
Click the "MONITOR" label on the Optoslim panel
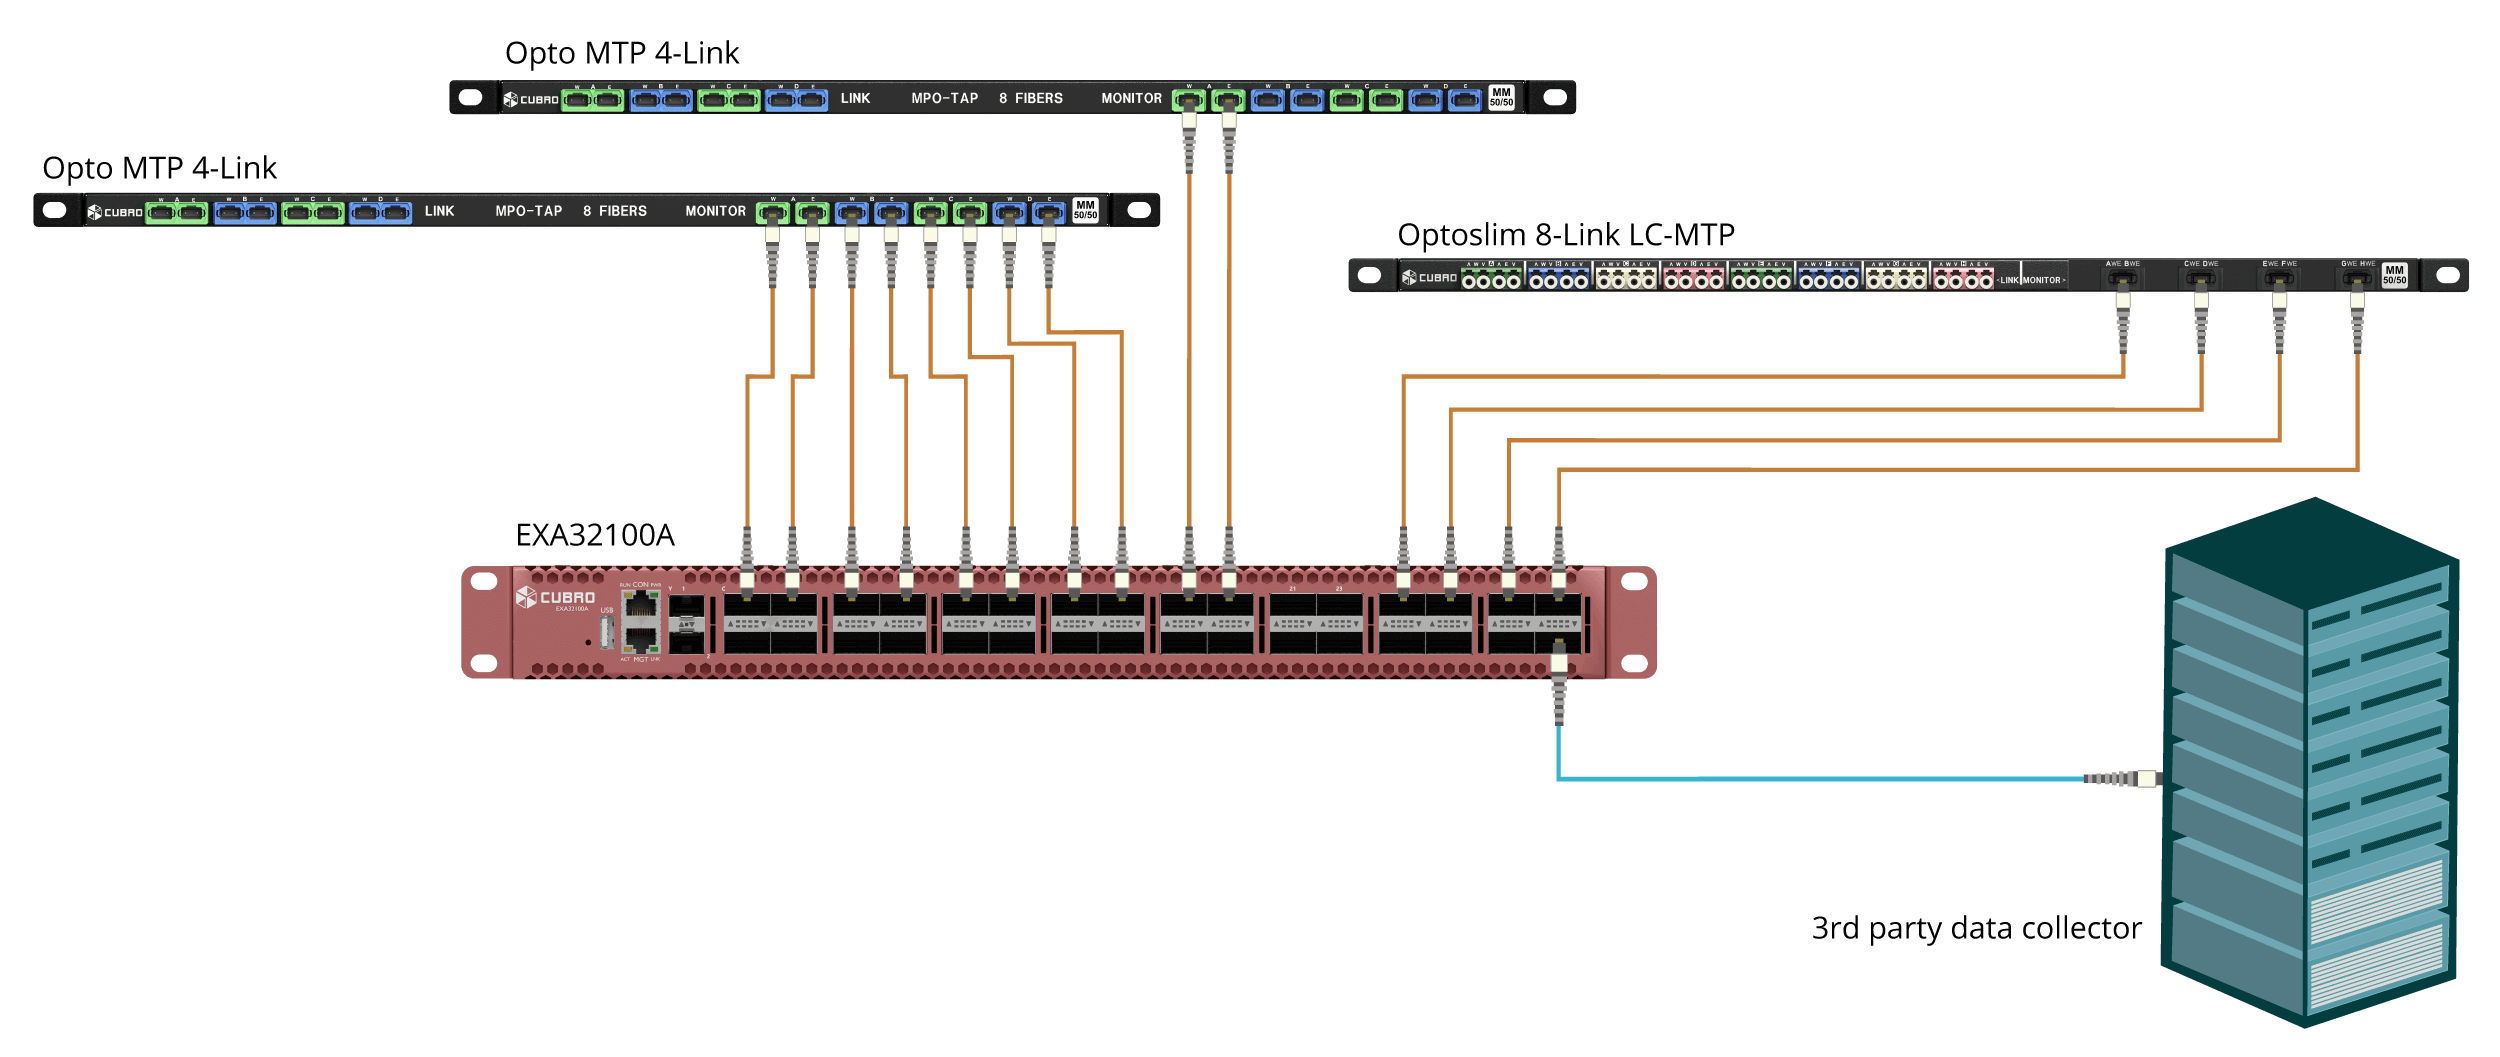[x=2044, y=280]
